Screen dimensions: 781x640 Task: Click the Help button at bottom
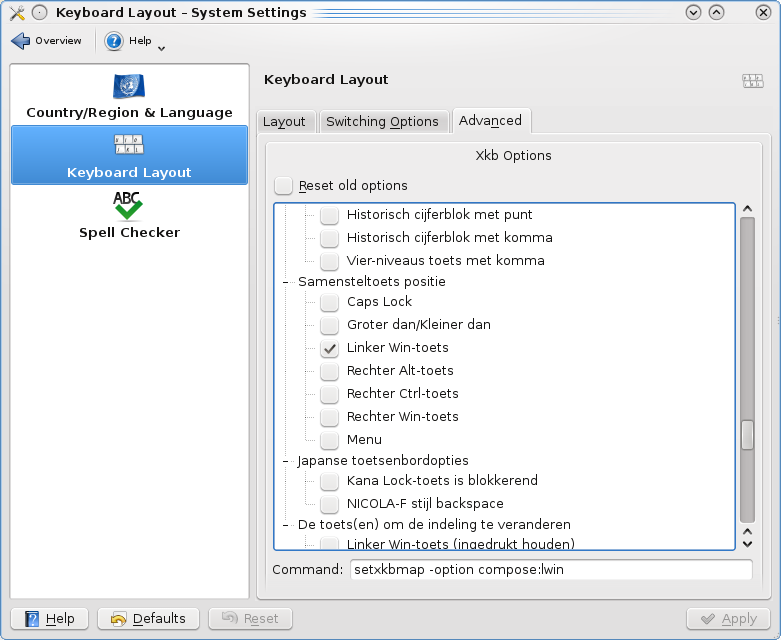[49, 619]
